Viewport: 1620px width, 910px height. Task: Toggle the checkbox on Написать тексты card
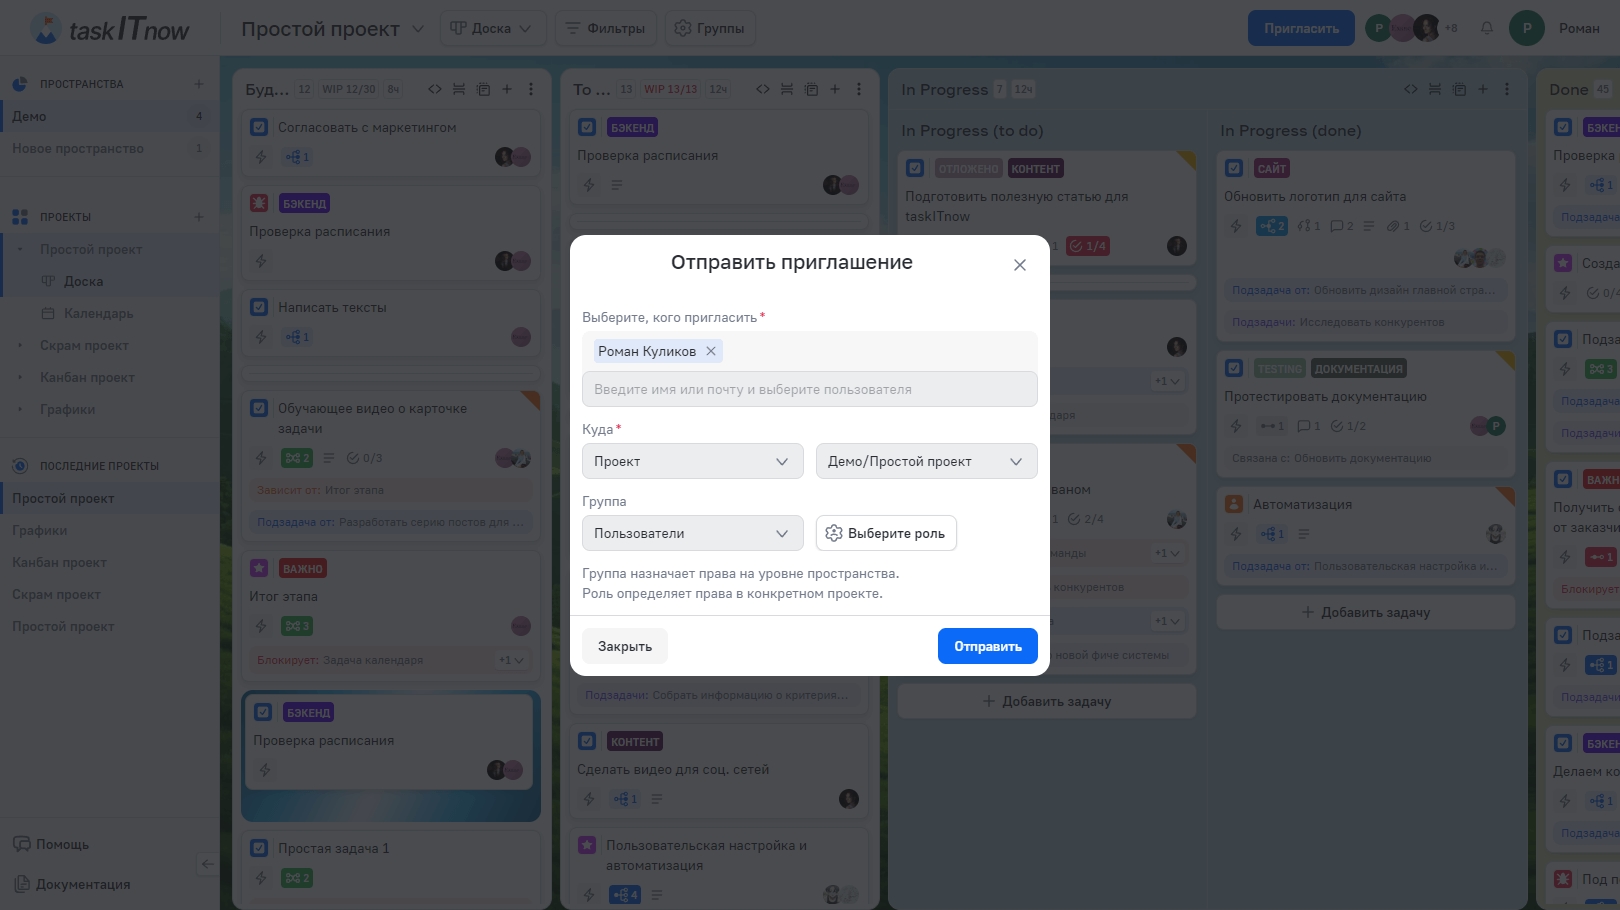pyautogui.click(x=259, y=307)
